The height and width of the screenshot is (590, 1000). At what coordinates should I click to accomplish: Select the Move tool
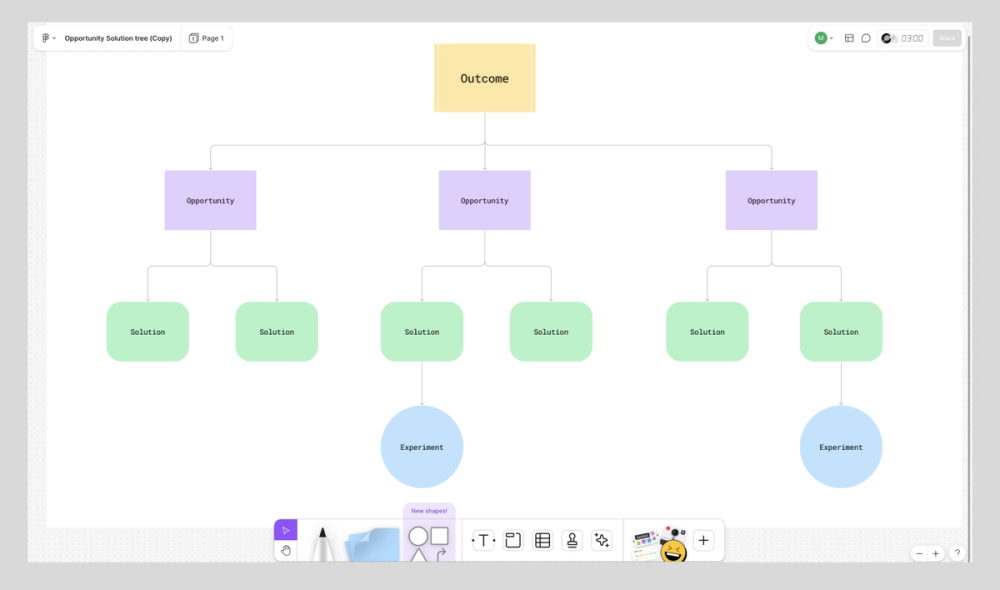[286, 529]
